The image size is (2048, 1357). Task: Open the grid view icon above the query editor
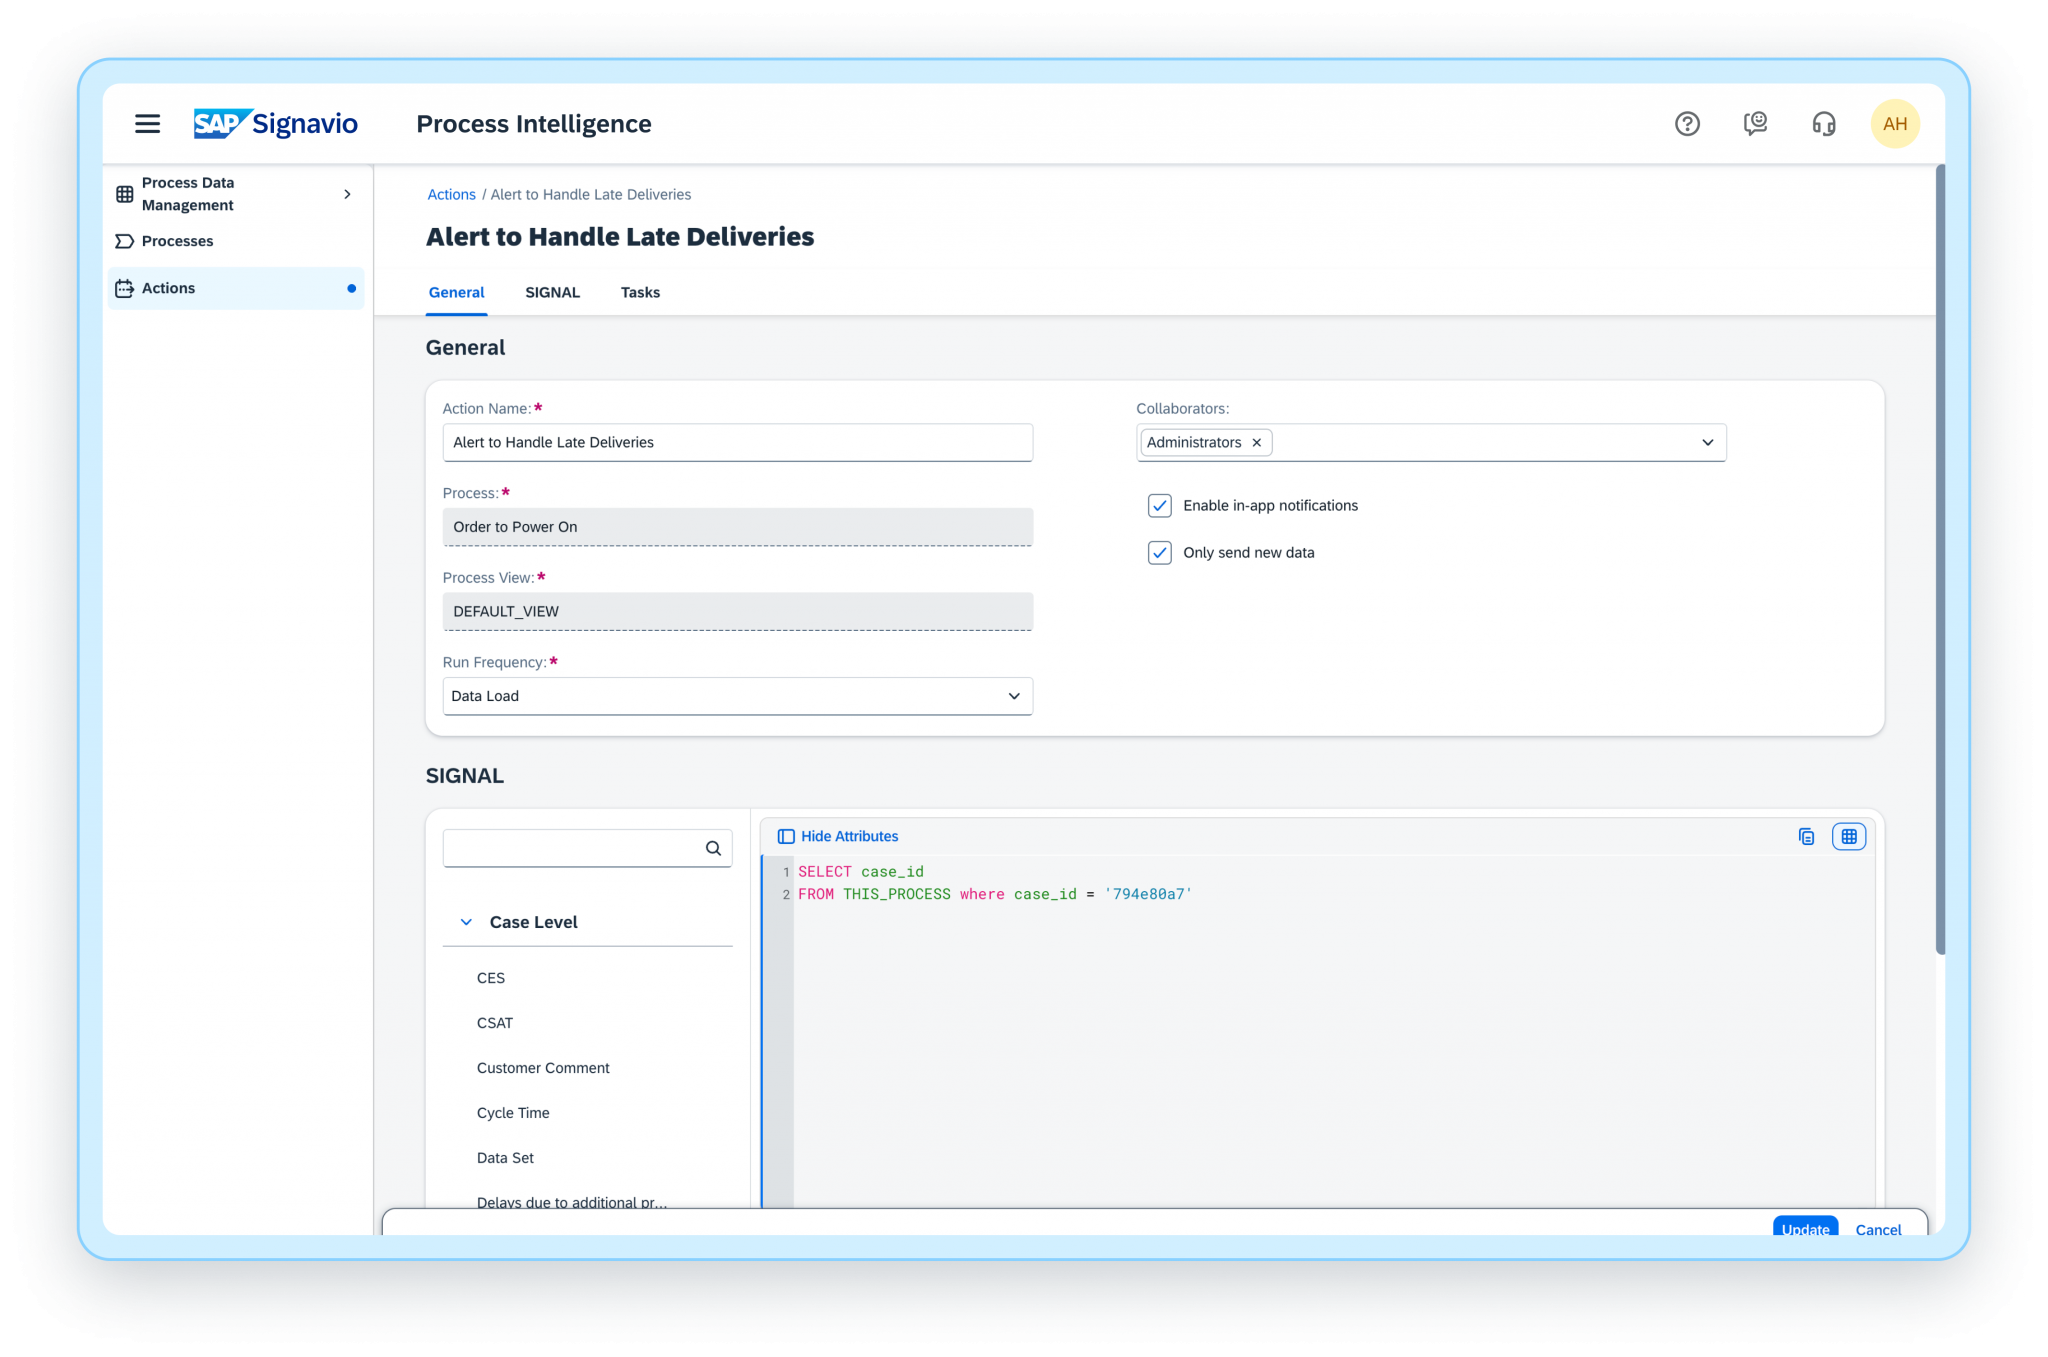[1849, 836]
